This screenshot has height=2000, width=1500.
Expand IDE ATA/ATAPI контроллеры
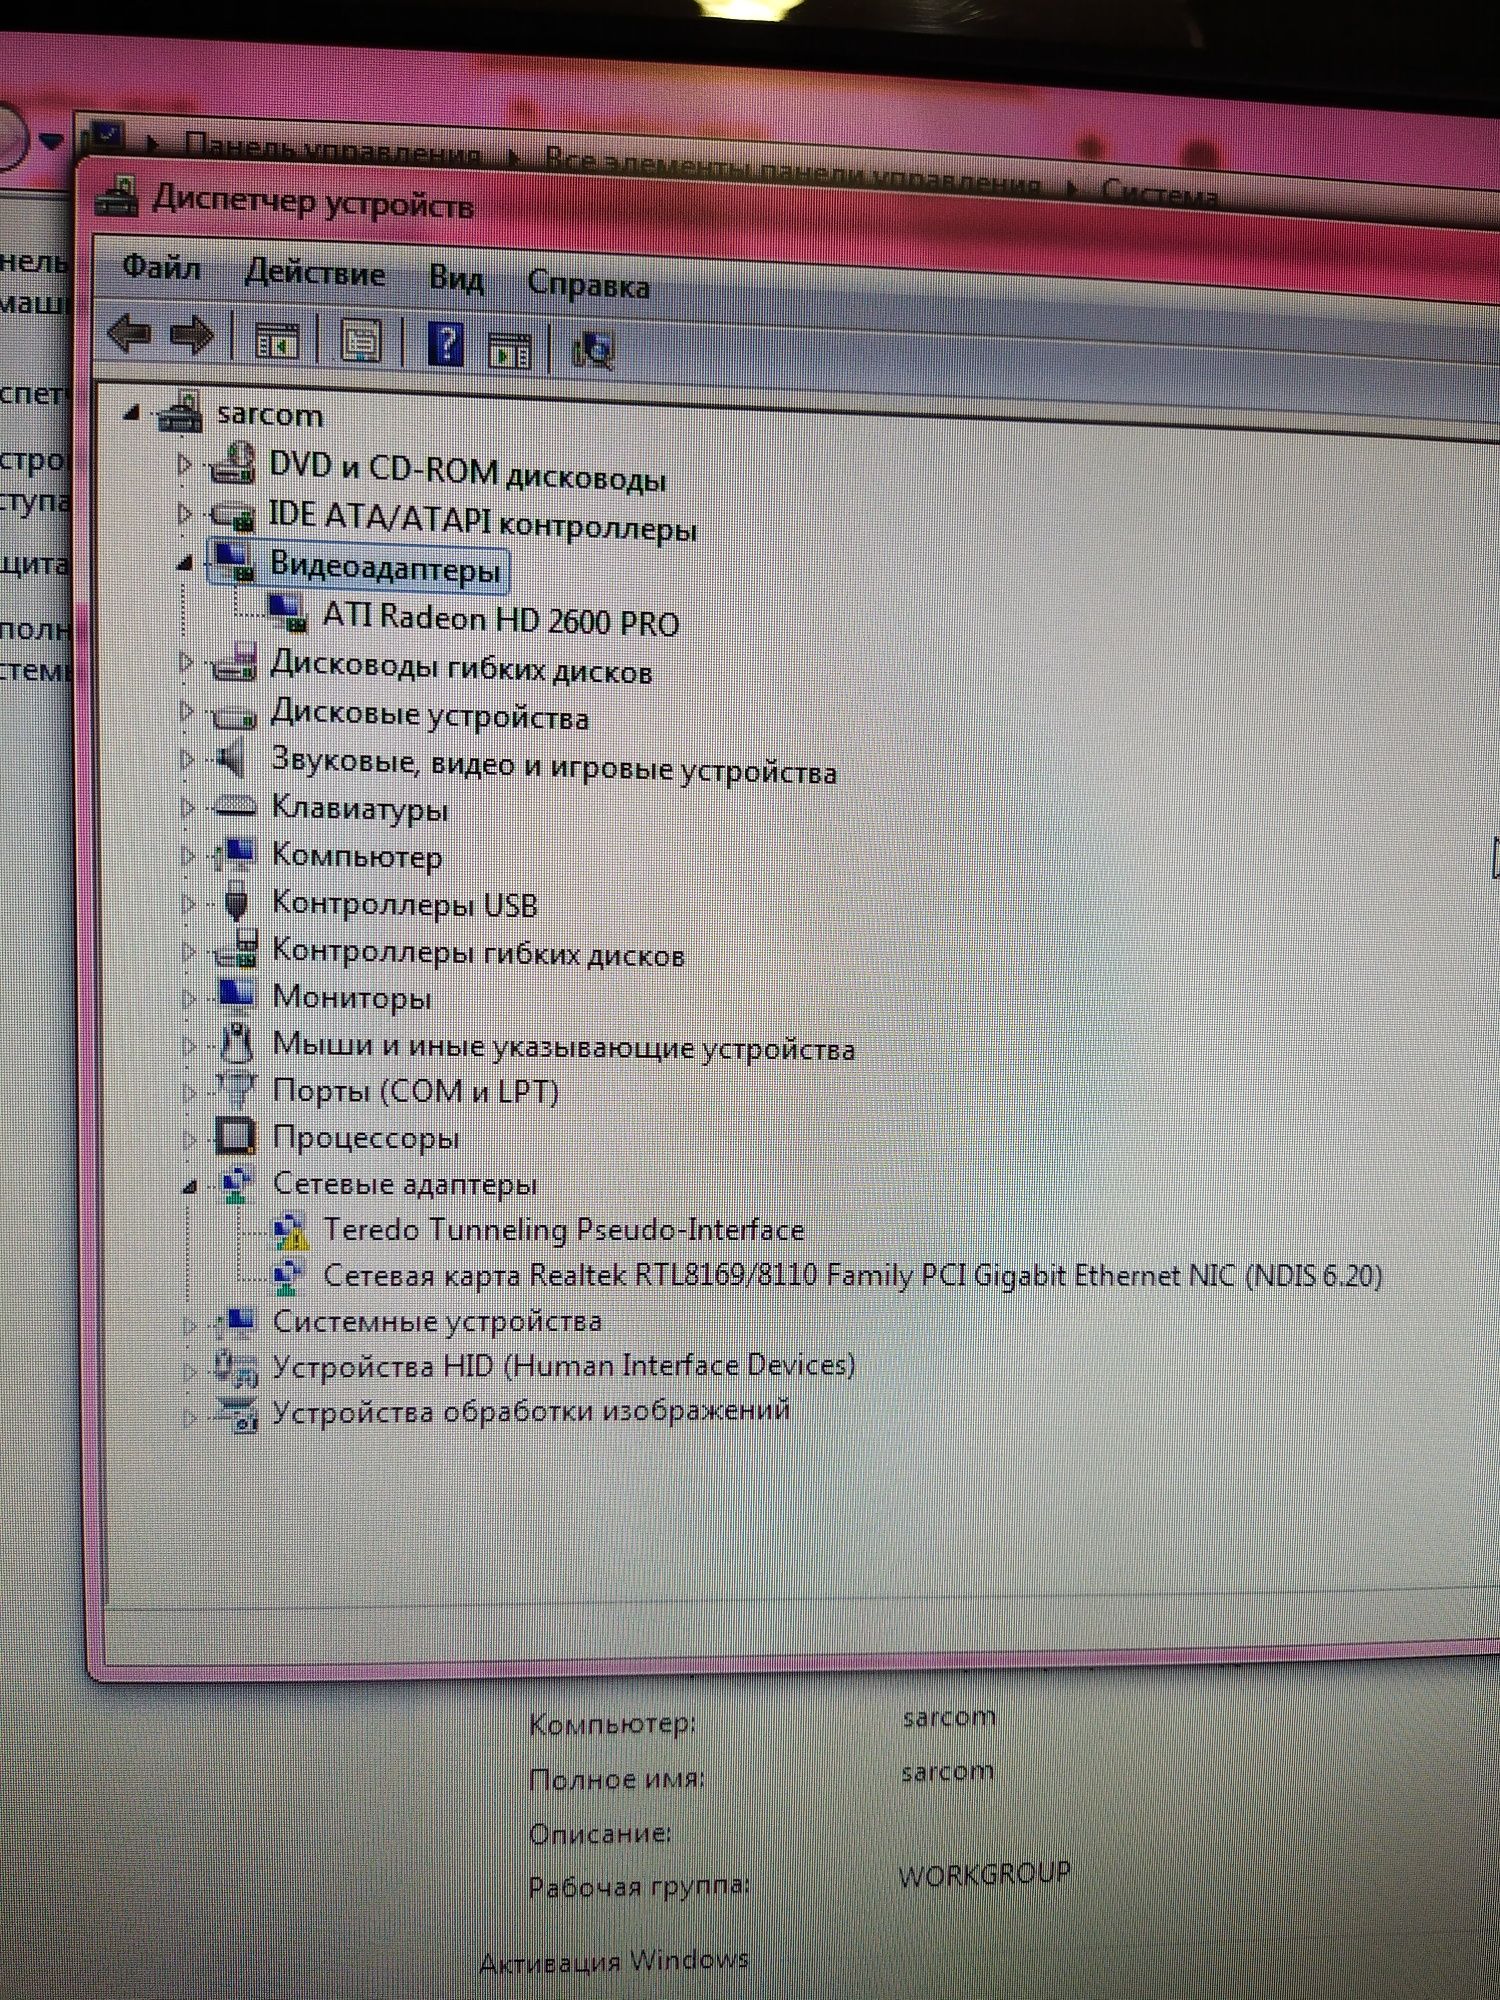[x=184, y=513]
